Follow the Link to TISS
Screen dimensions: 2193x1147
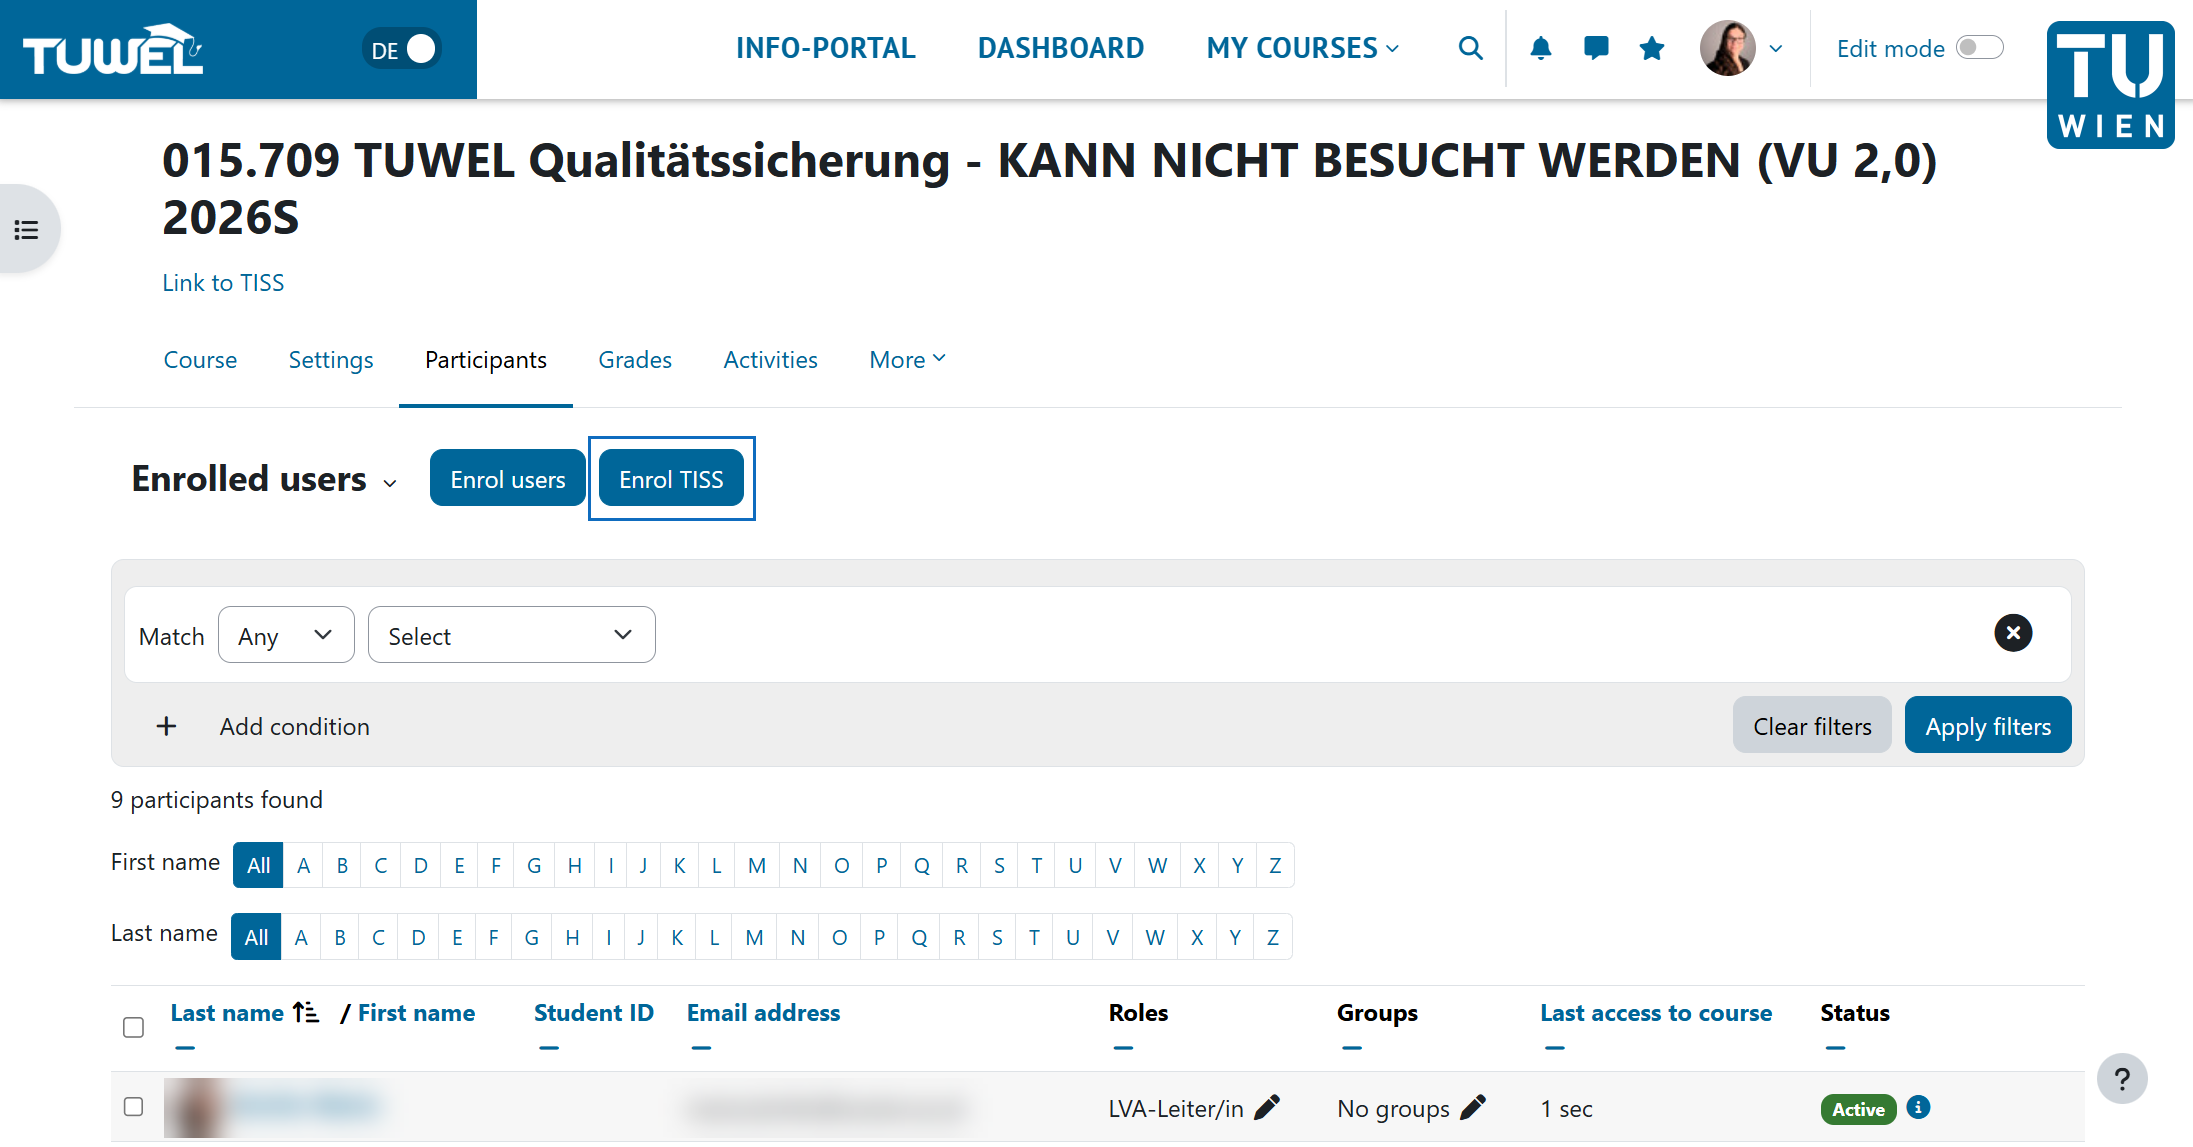(x=223, y=283)
